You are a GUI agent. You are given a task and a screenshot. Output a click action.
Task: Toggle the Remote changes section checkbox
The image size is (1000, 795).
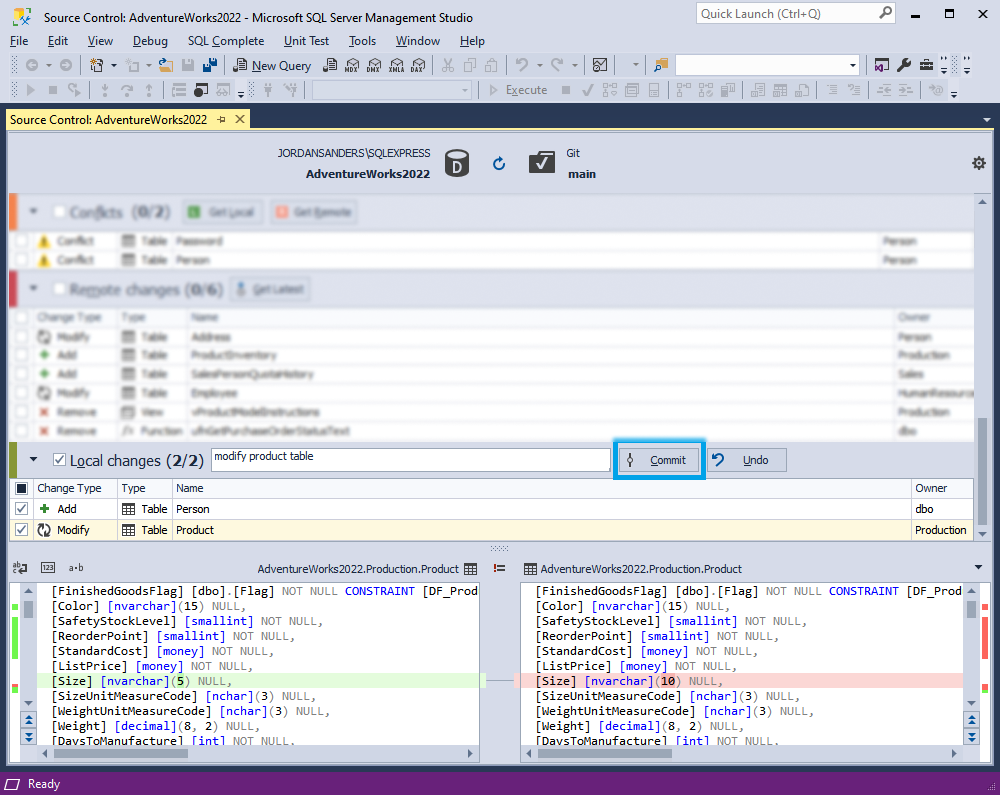tap(59, 289)
